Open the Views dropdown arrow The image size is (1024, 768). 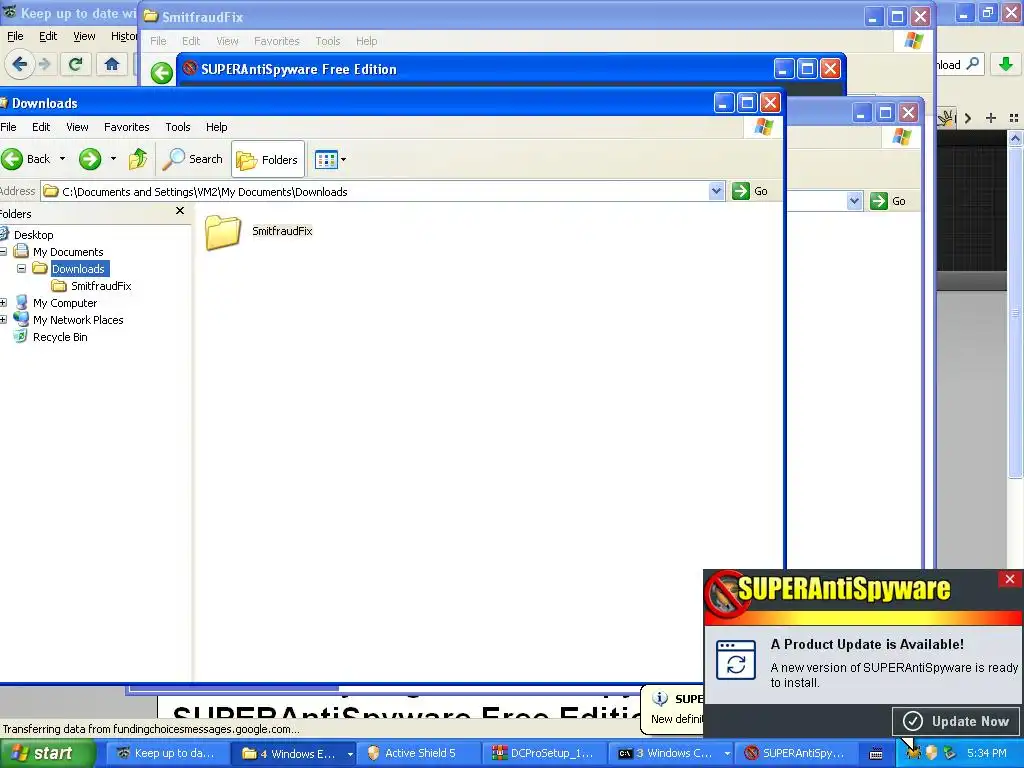point(344,159)
